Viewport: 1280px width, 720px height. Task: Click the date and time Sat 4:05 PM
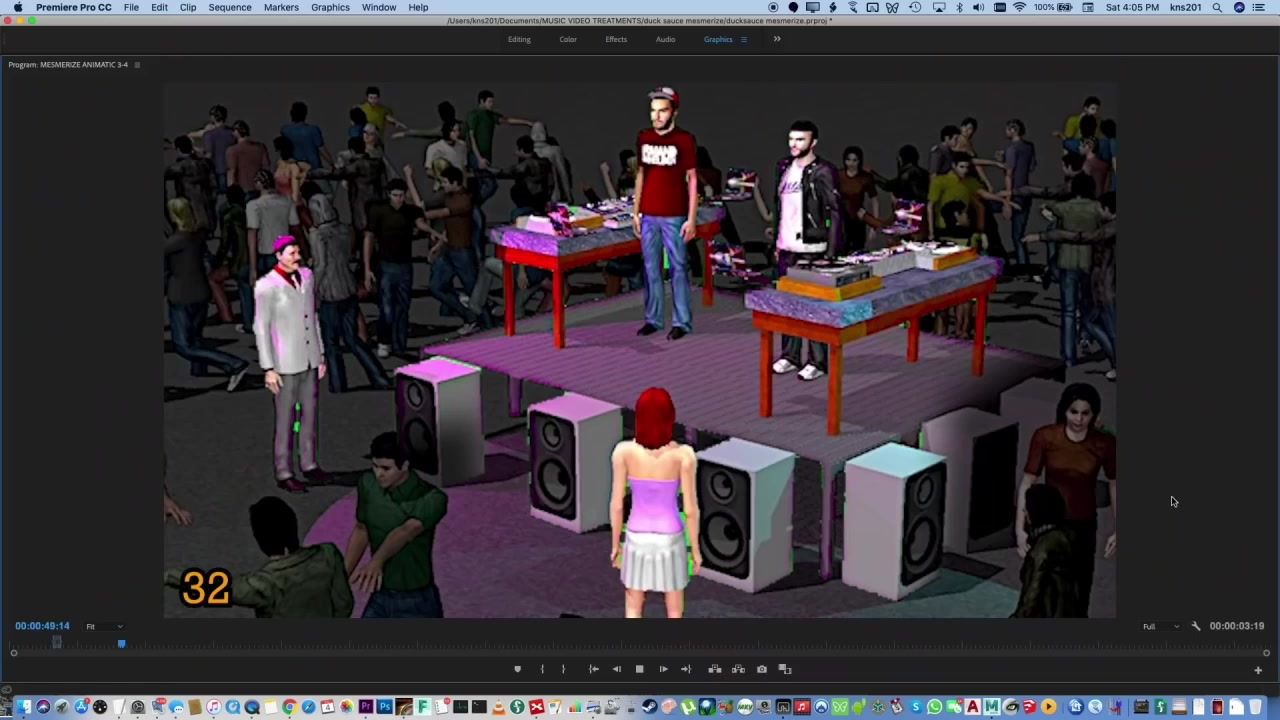[1133, 7]
